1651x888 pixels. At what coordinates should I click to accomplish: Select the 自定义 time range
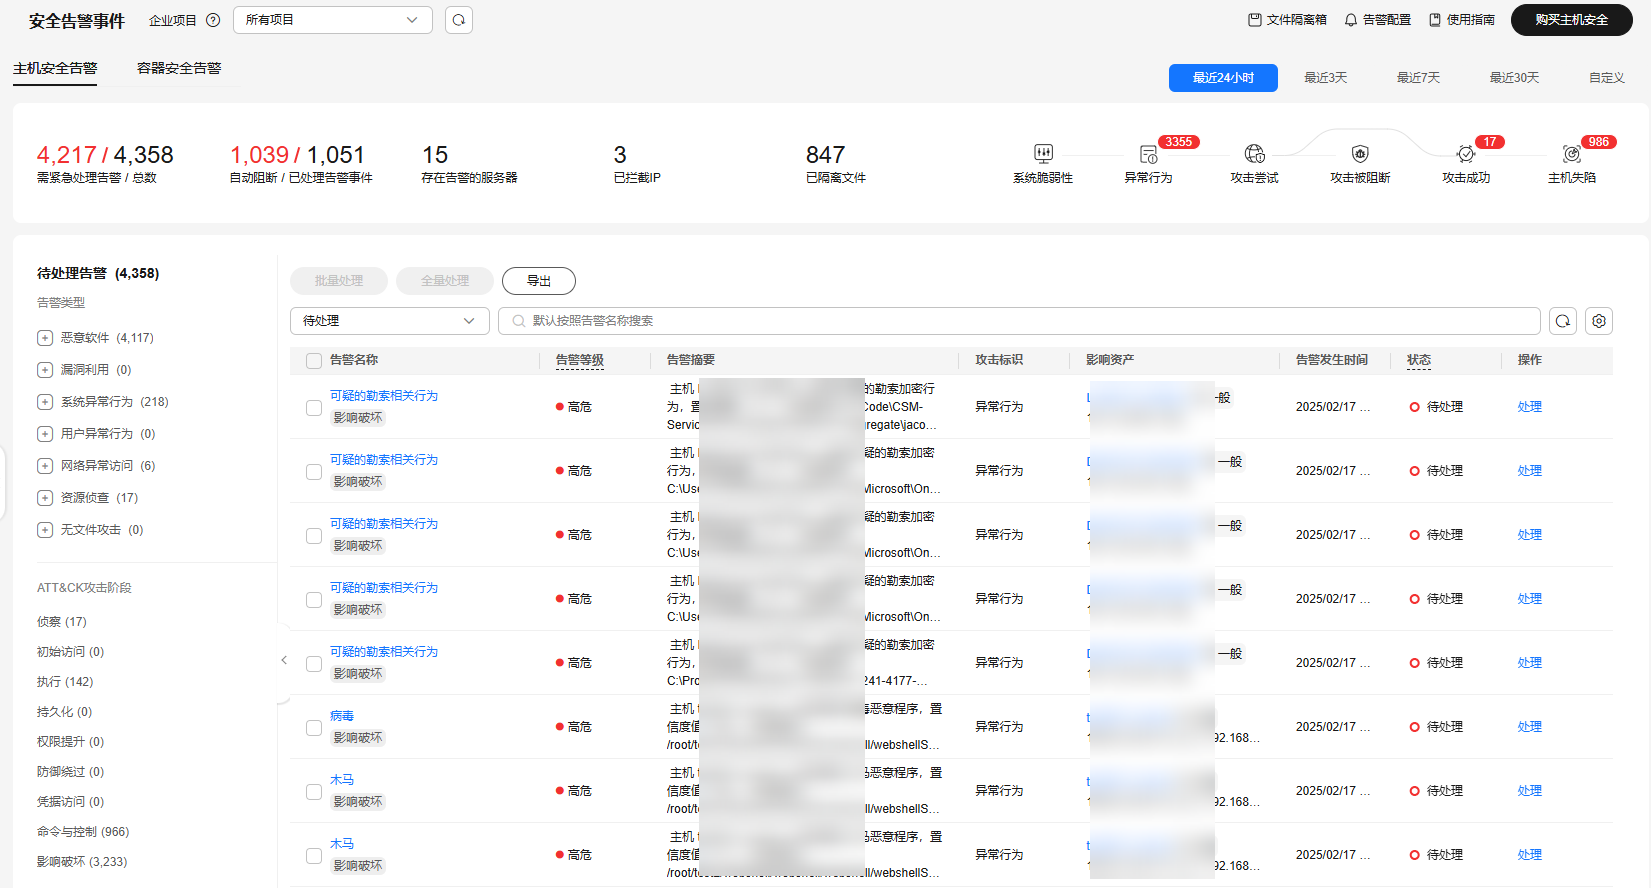tap(1607, 78)
